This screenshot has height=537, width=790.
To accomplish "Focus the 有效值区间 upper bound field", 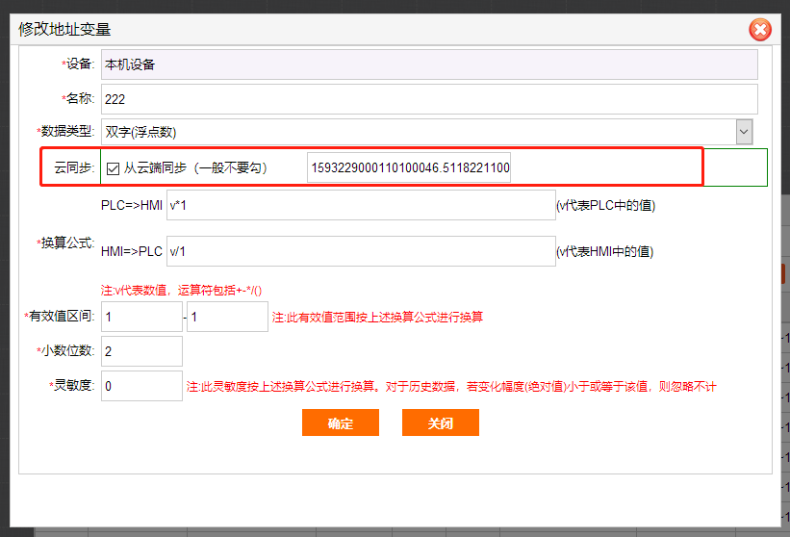I will (227, 317).
